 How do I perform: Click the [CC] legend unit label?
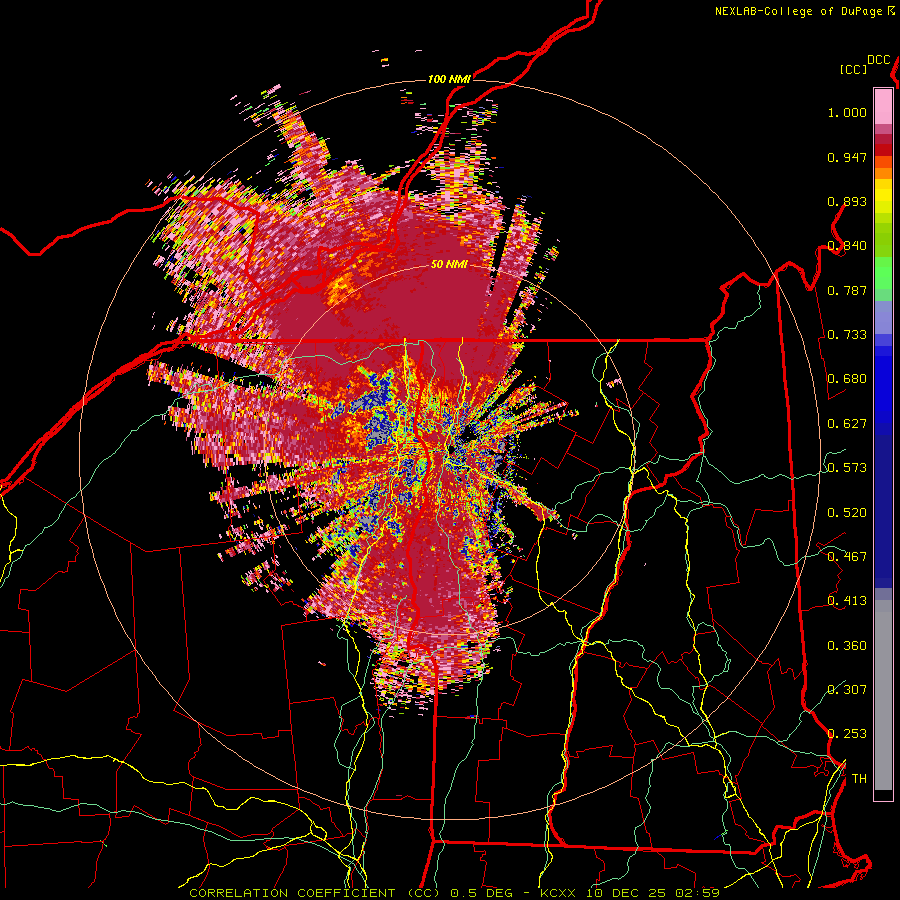coord(854,69)
